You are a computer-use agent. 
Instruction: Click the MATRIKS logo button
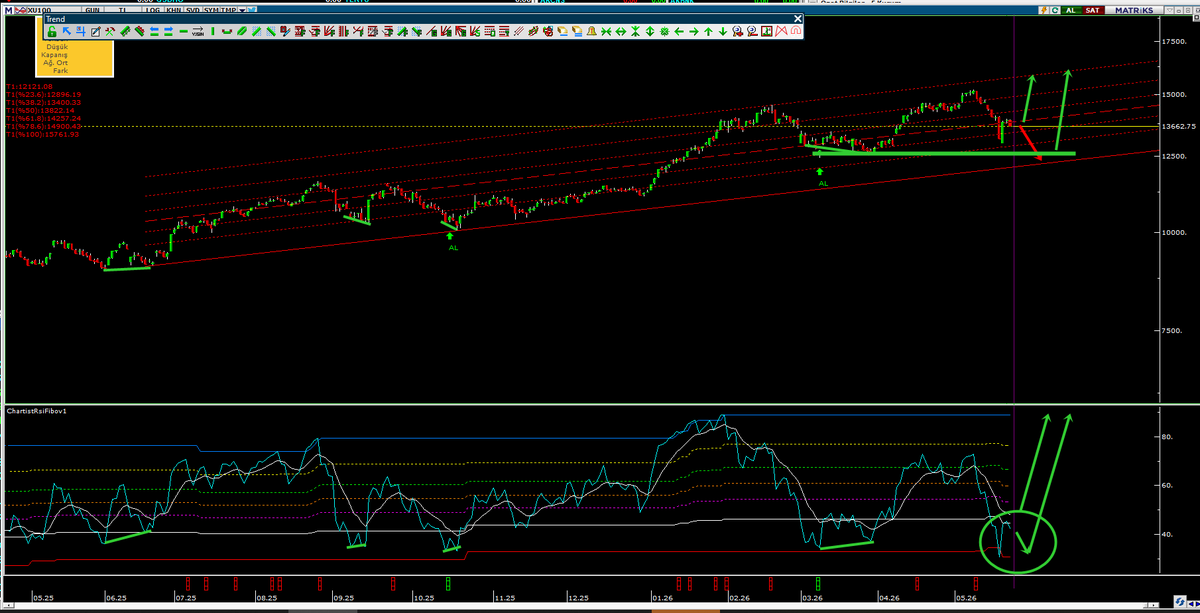(x=1134, y=10)
